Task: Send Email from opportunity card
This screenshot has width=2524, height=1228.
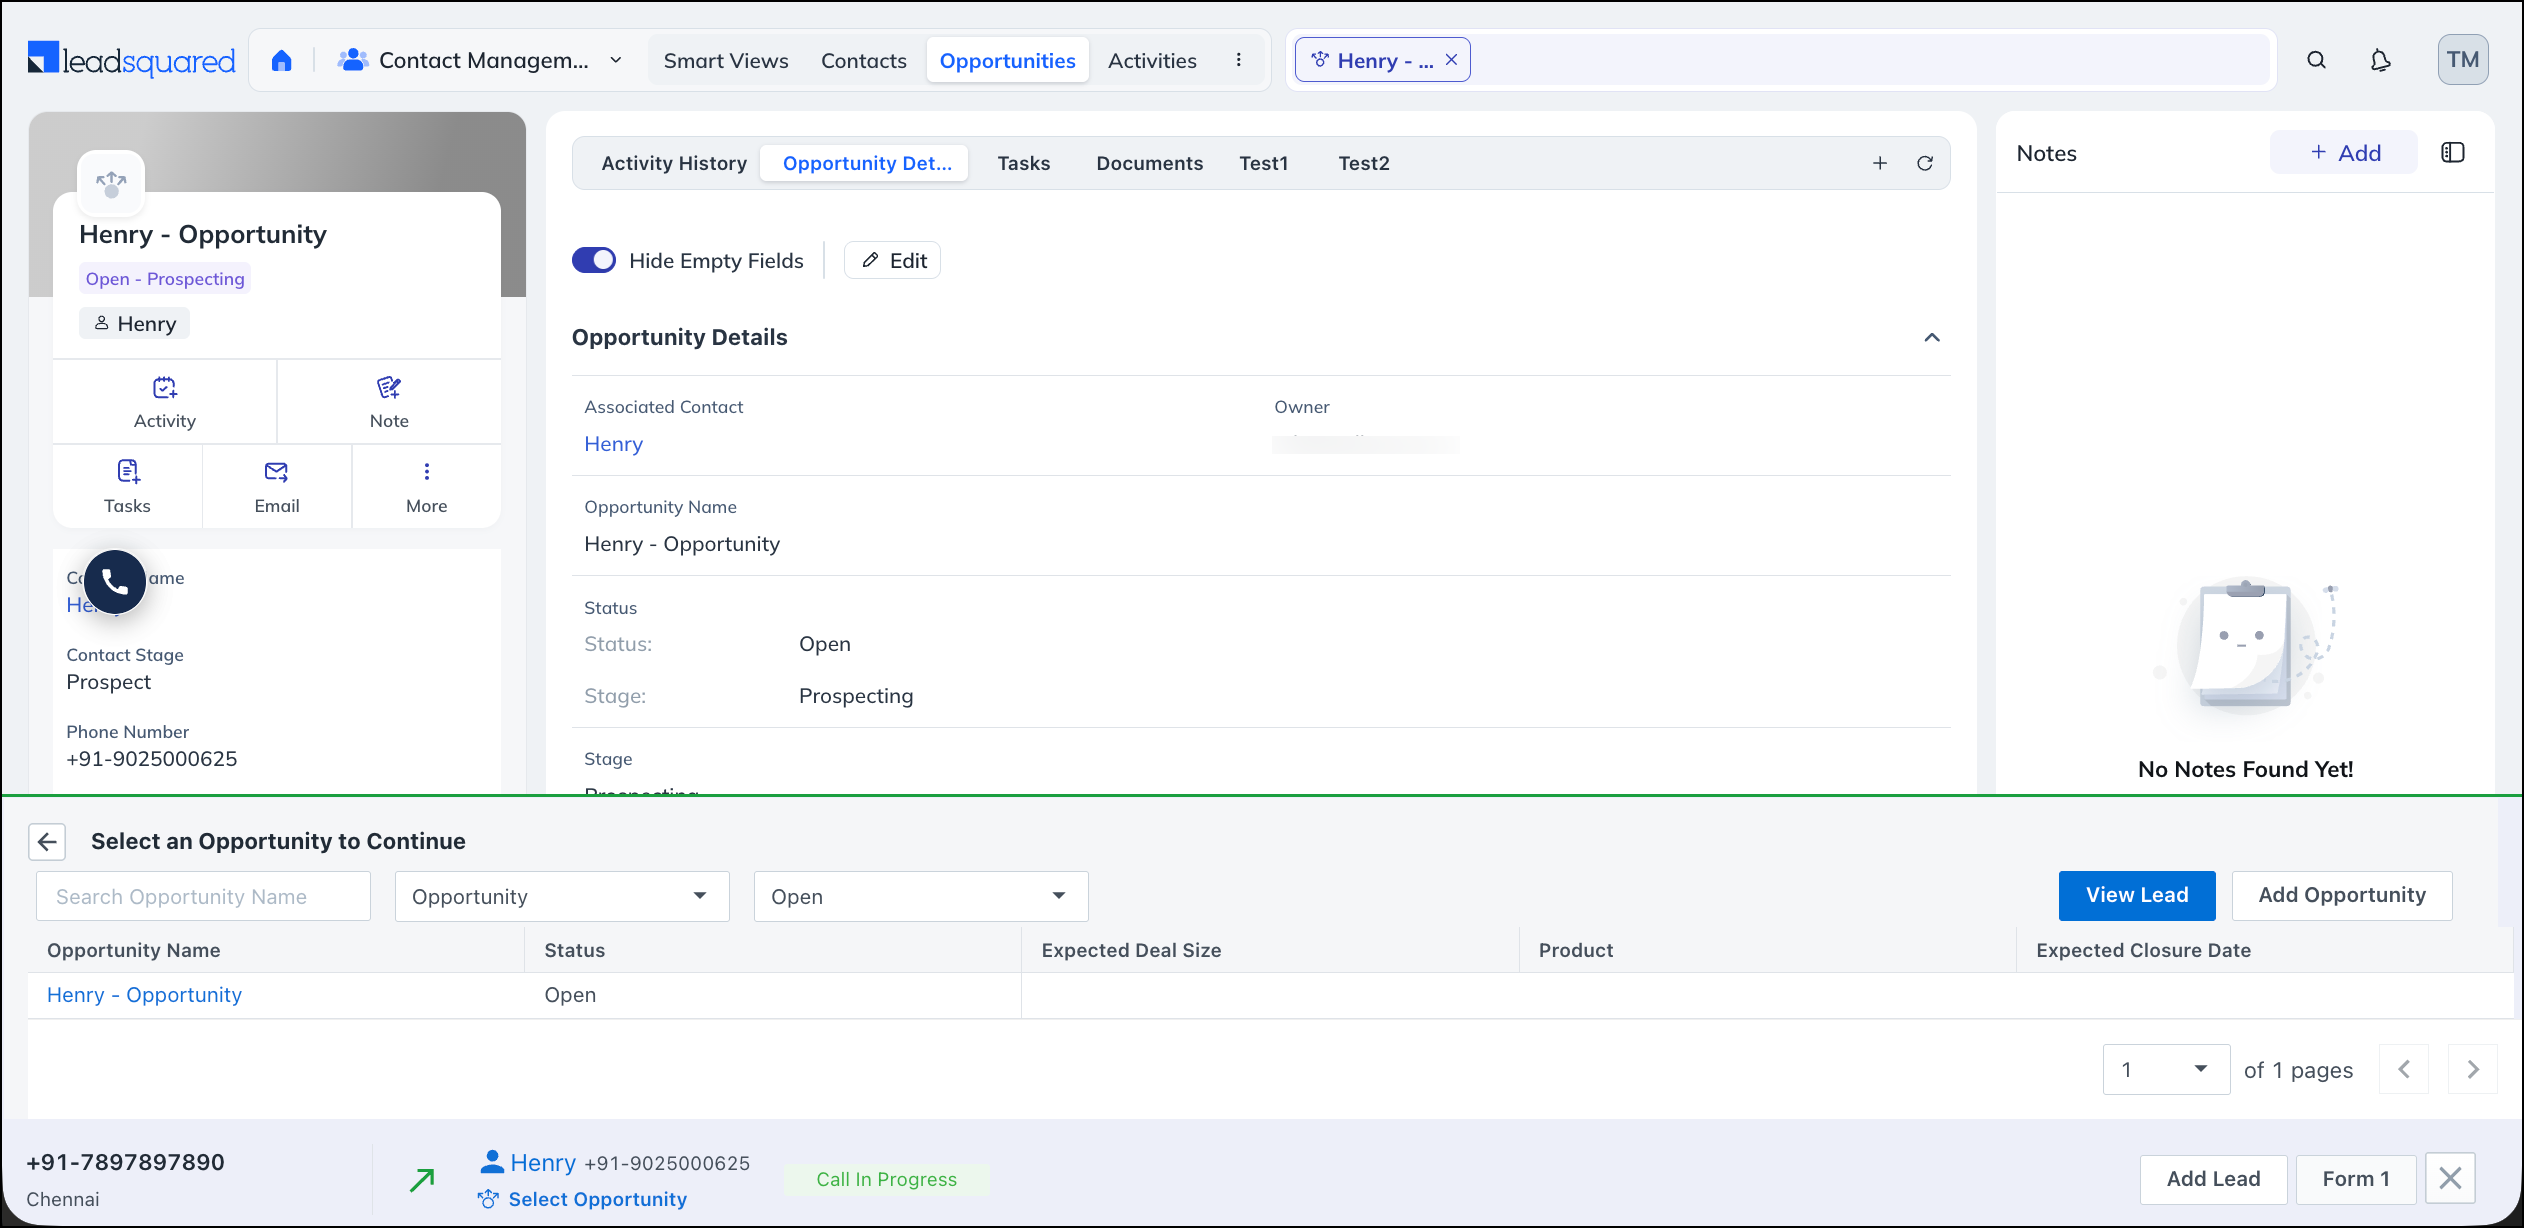Action: (x=277, y=487)
